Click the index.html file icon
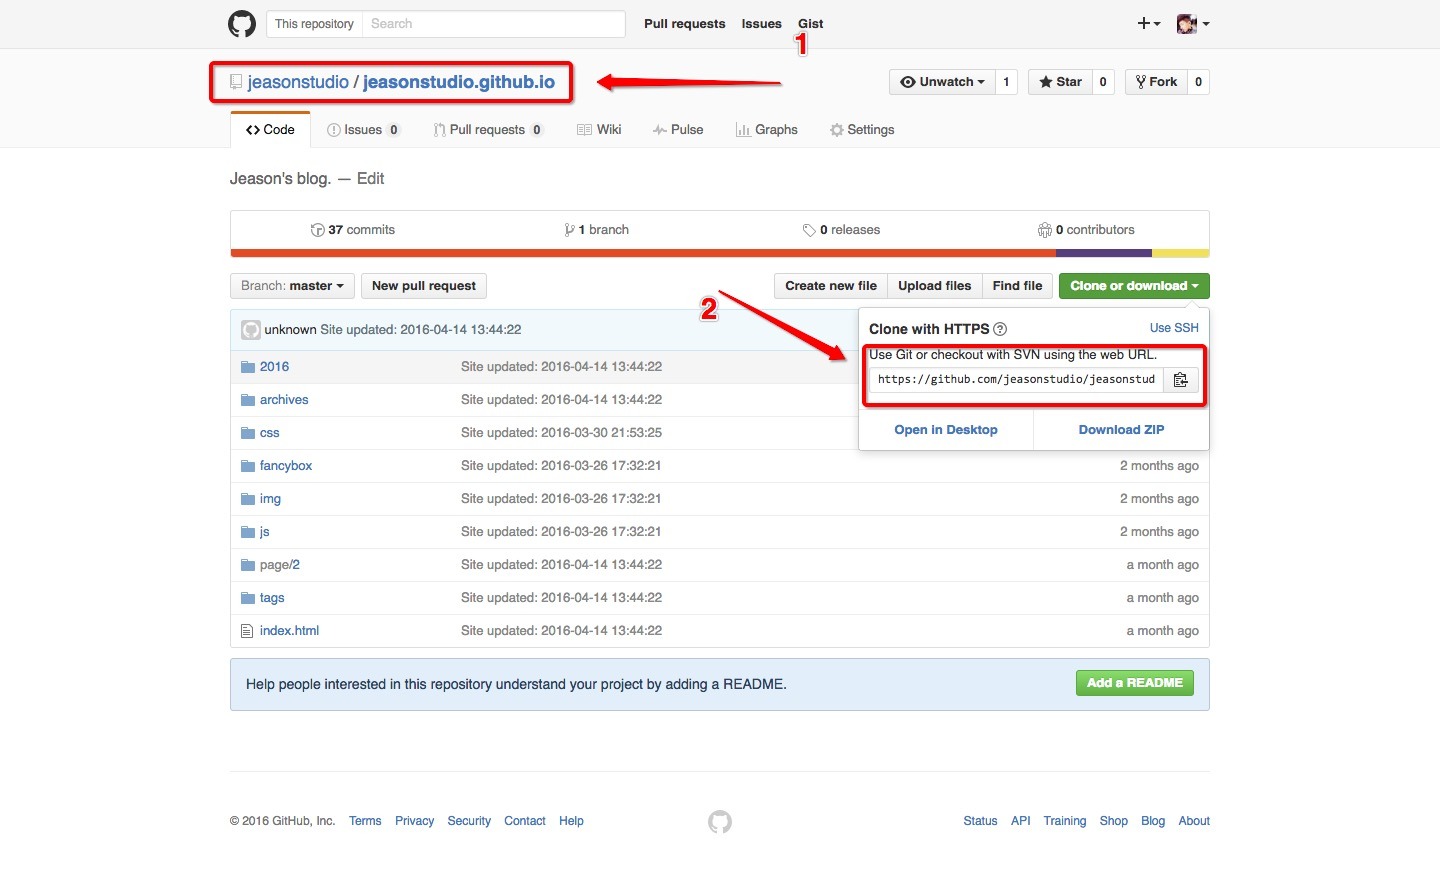The image size is (1440, 870). coord(247,631)
